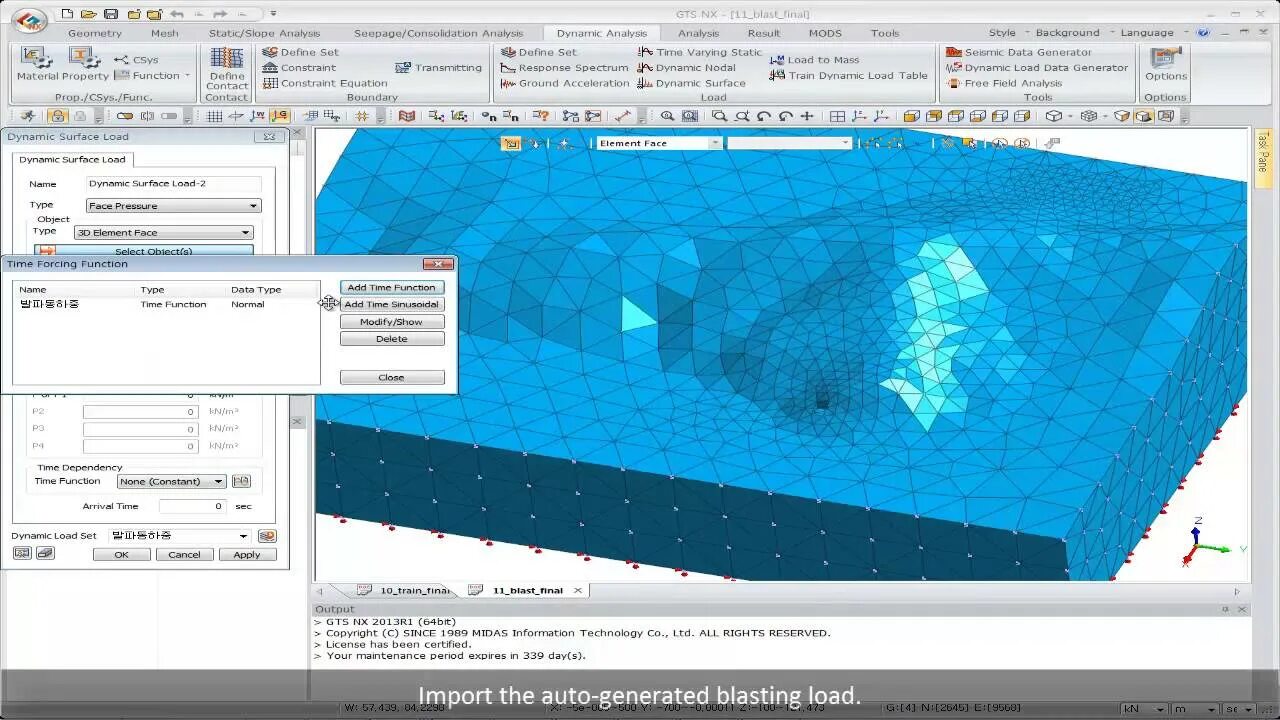Toggle the grid display icon
The width and height of the screenshot is (1280, 720).
tap(214, 116)
